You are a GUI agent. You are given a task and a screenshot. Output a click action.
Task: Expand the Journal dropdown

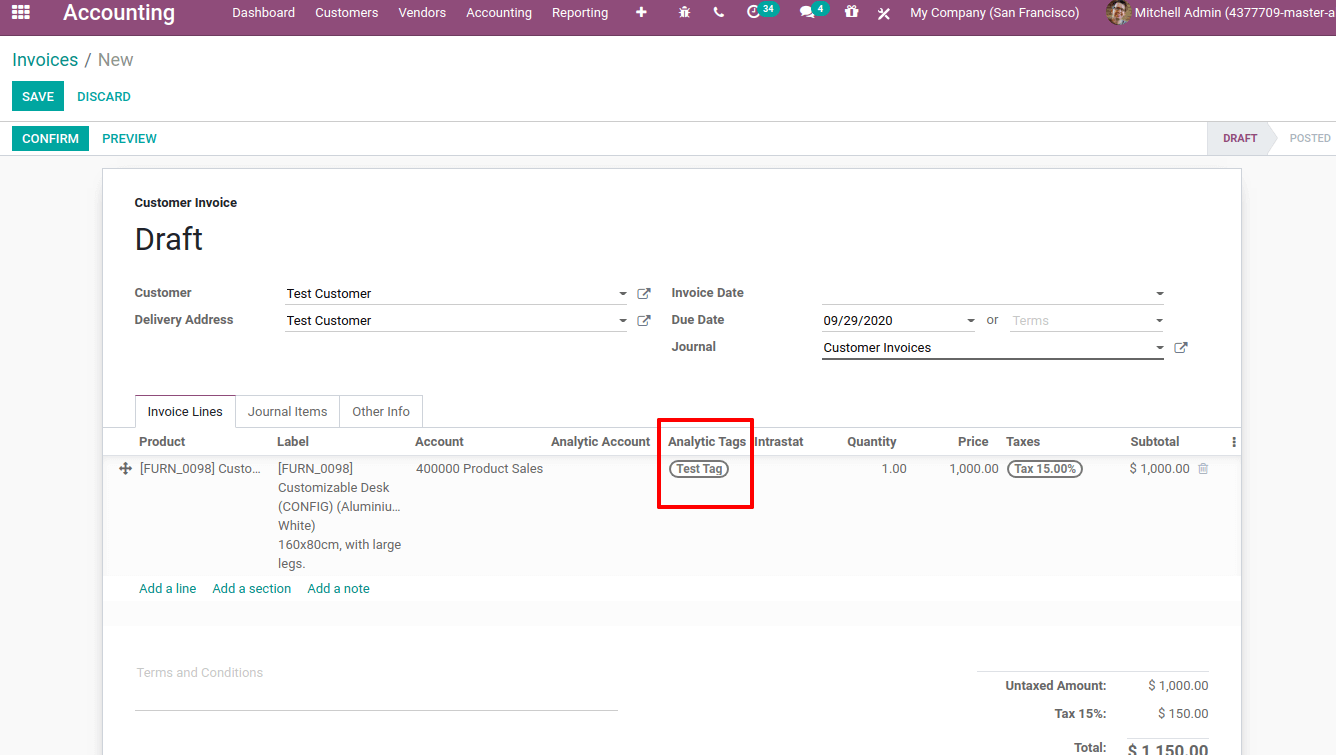tap(1160, 348)
